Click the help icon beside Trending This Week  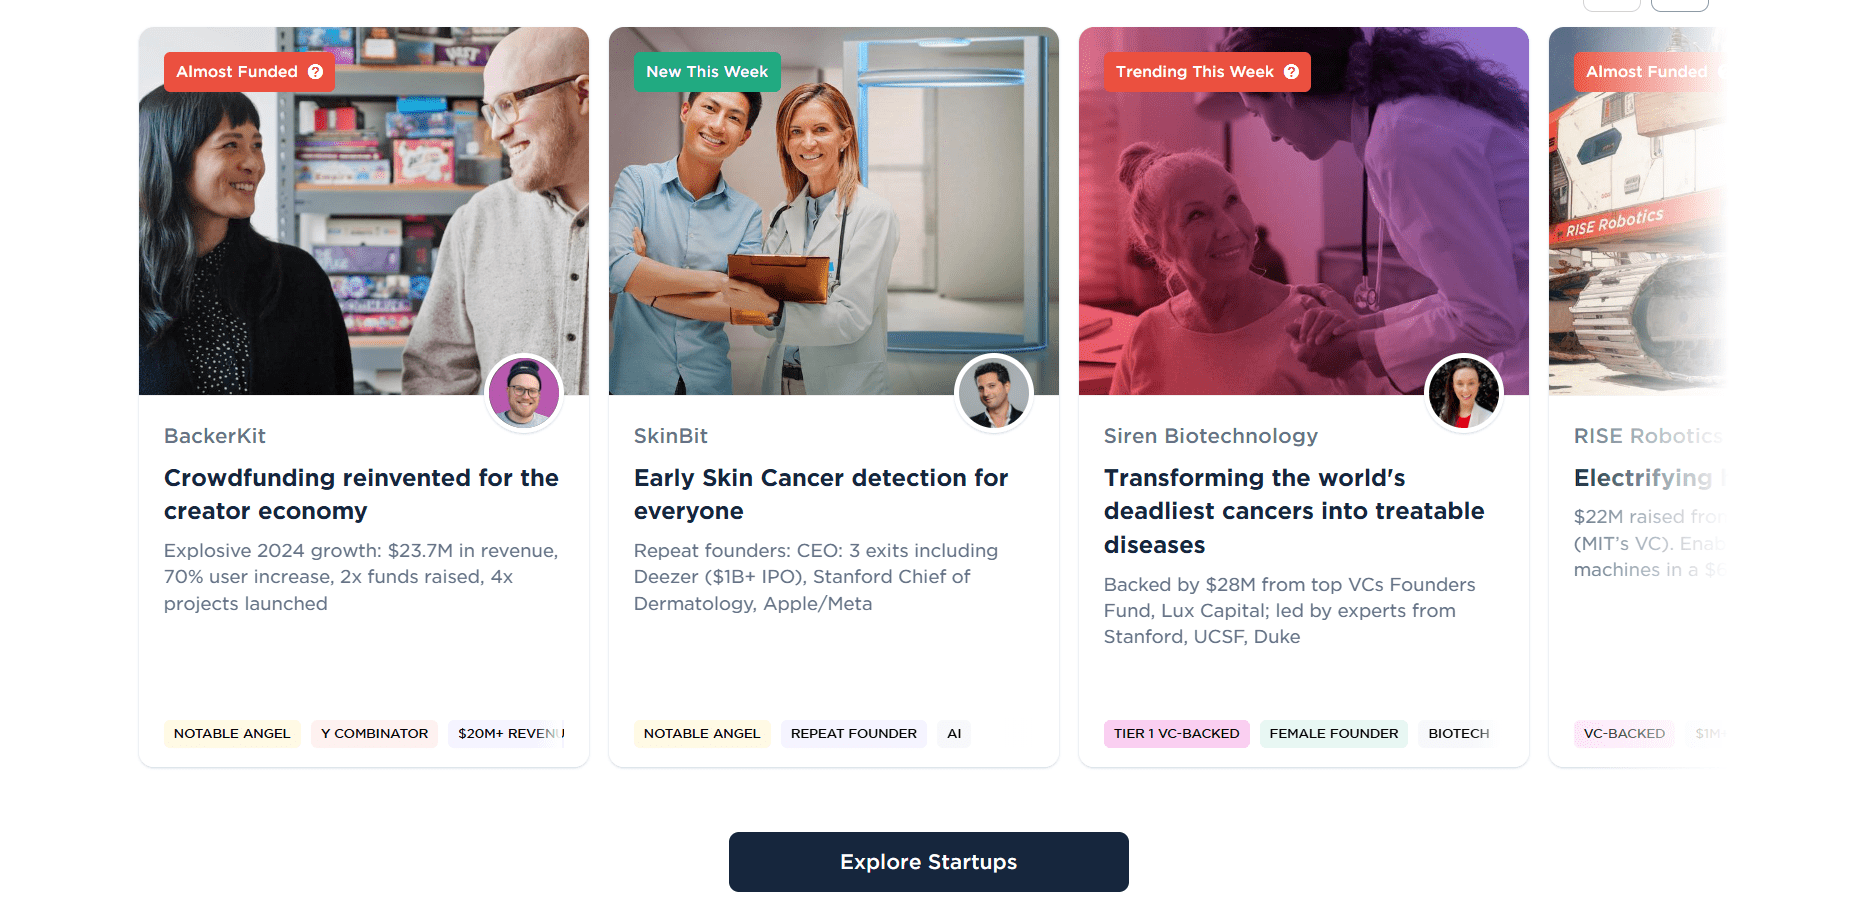(1291, 72)
